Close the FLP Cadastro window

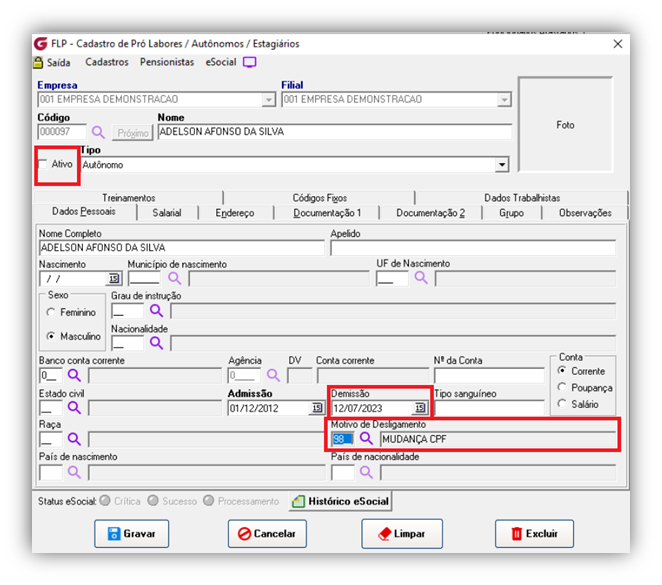click(618, 44)
